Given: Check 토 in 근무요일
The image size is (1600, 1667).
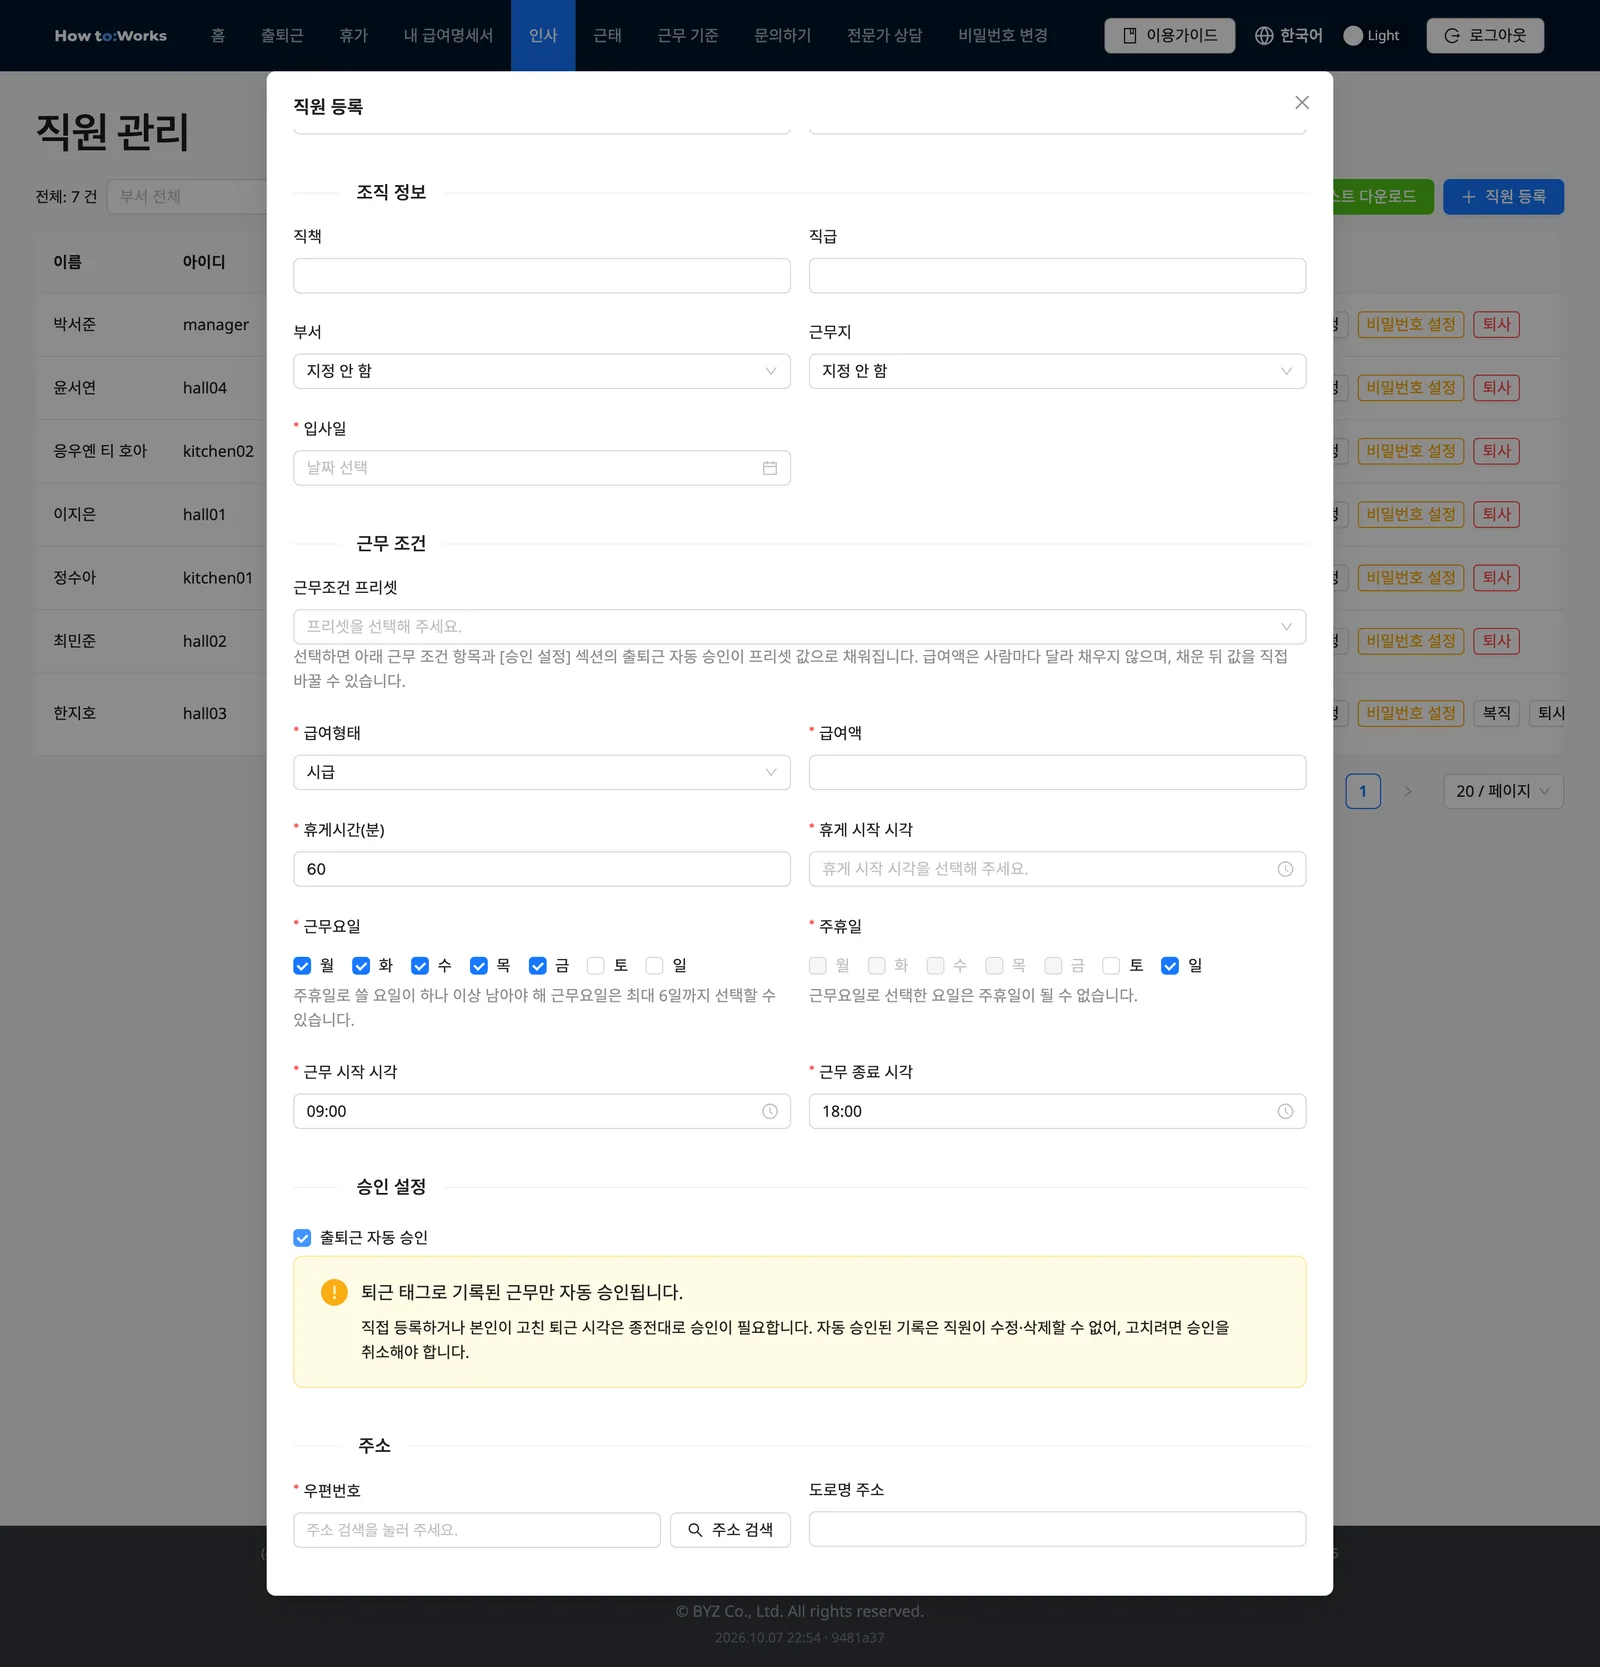Looking at the screenshot, I should coord(596,966).
